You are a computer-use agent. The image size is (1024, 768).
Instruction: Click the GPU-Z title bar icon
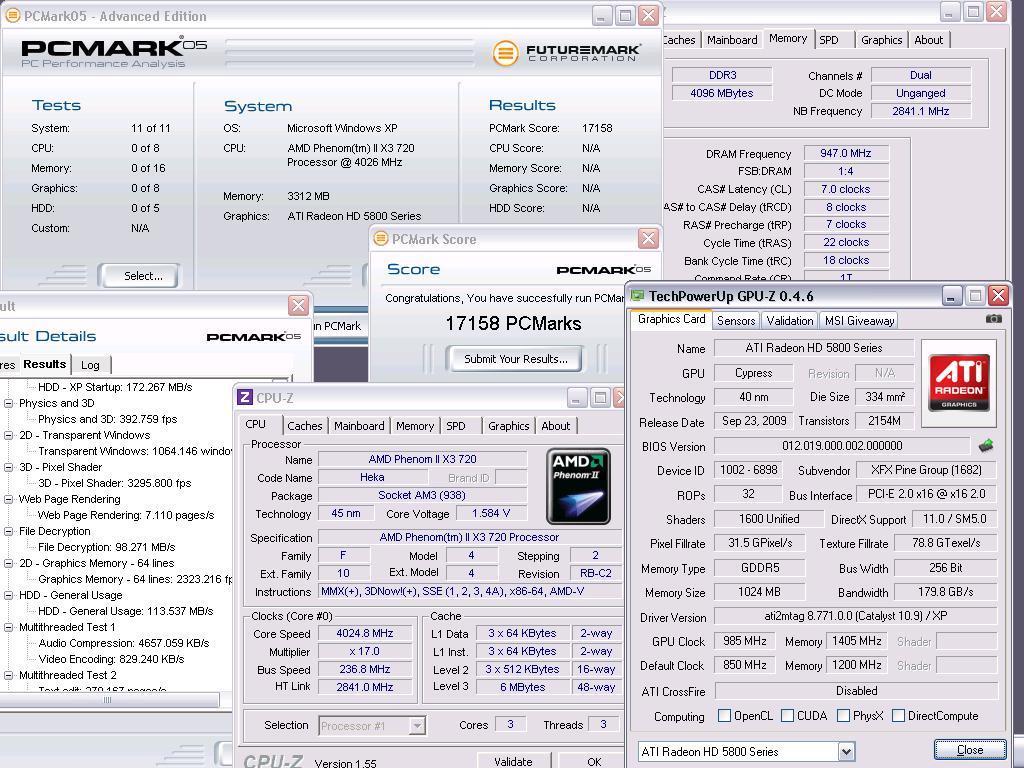(x=638, y=296)
